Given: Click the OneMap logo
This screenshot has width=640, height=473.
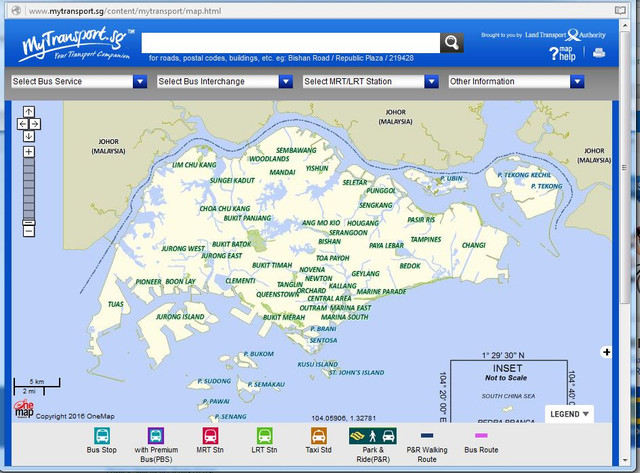Looking at the screenshot, I should point(24,410).
